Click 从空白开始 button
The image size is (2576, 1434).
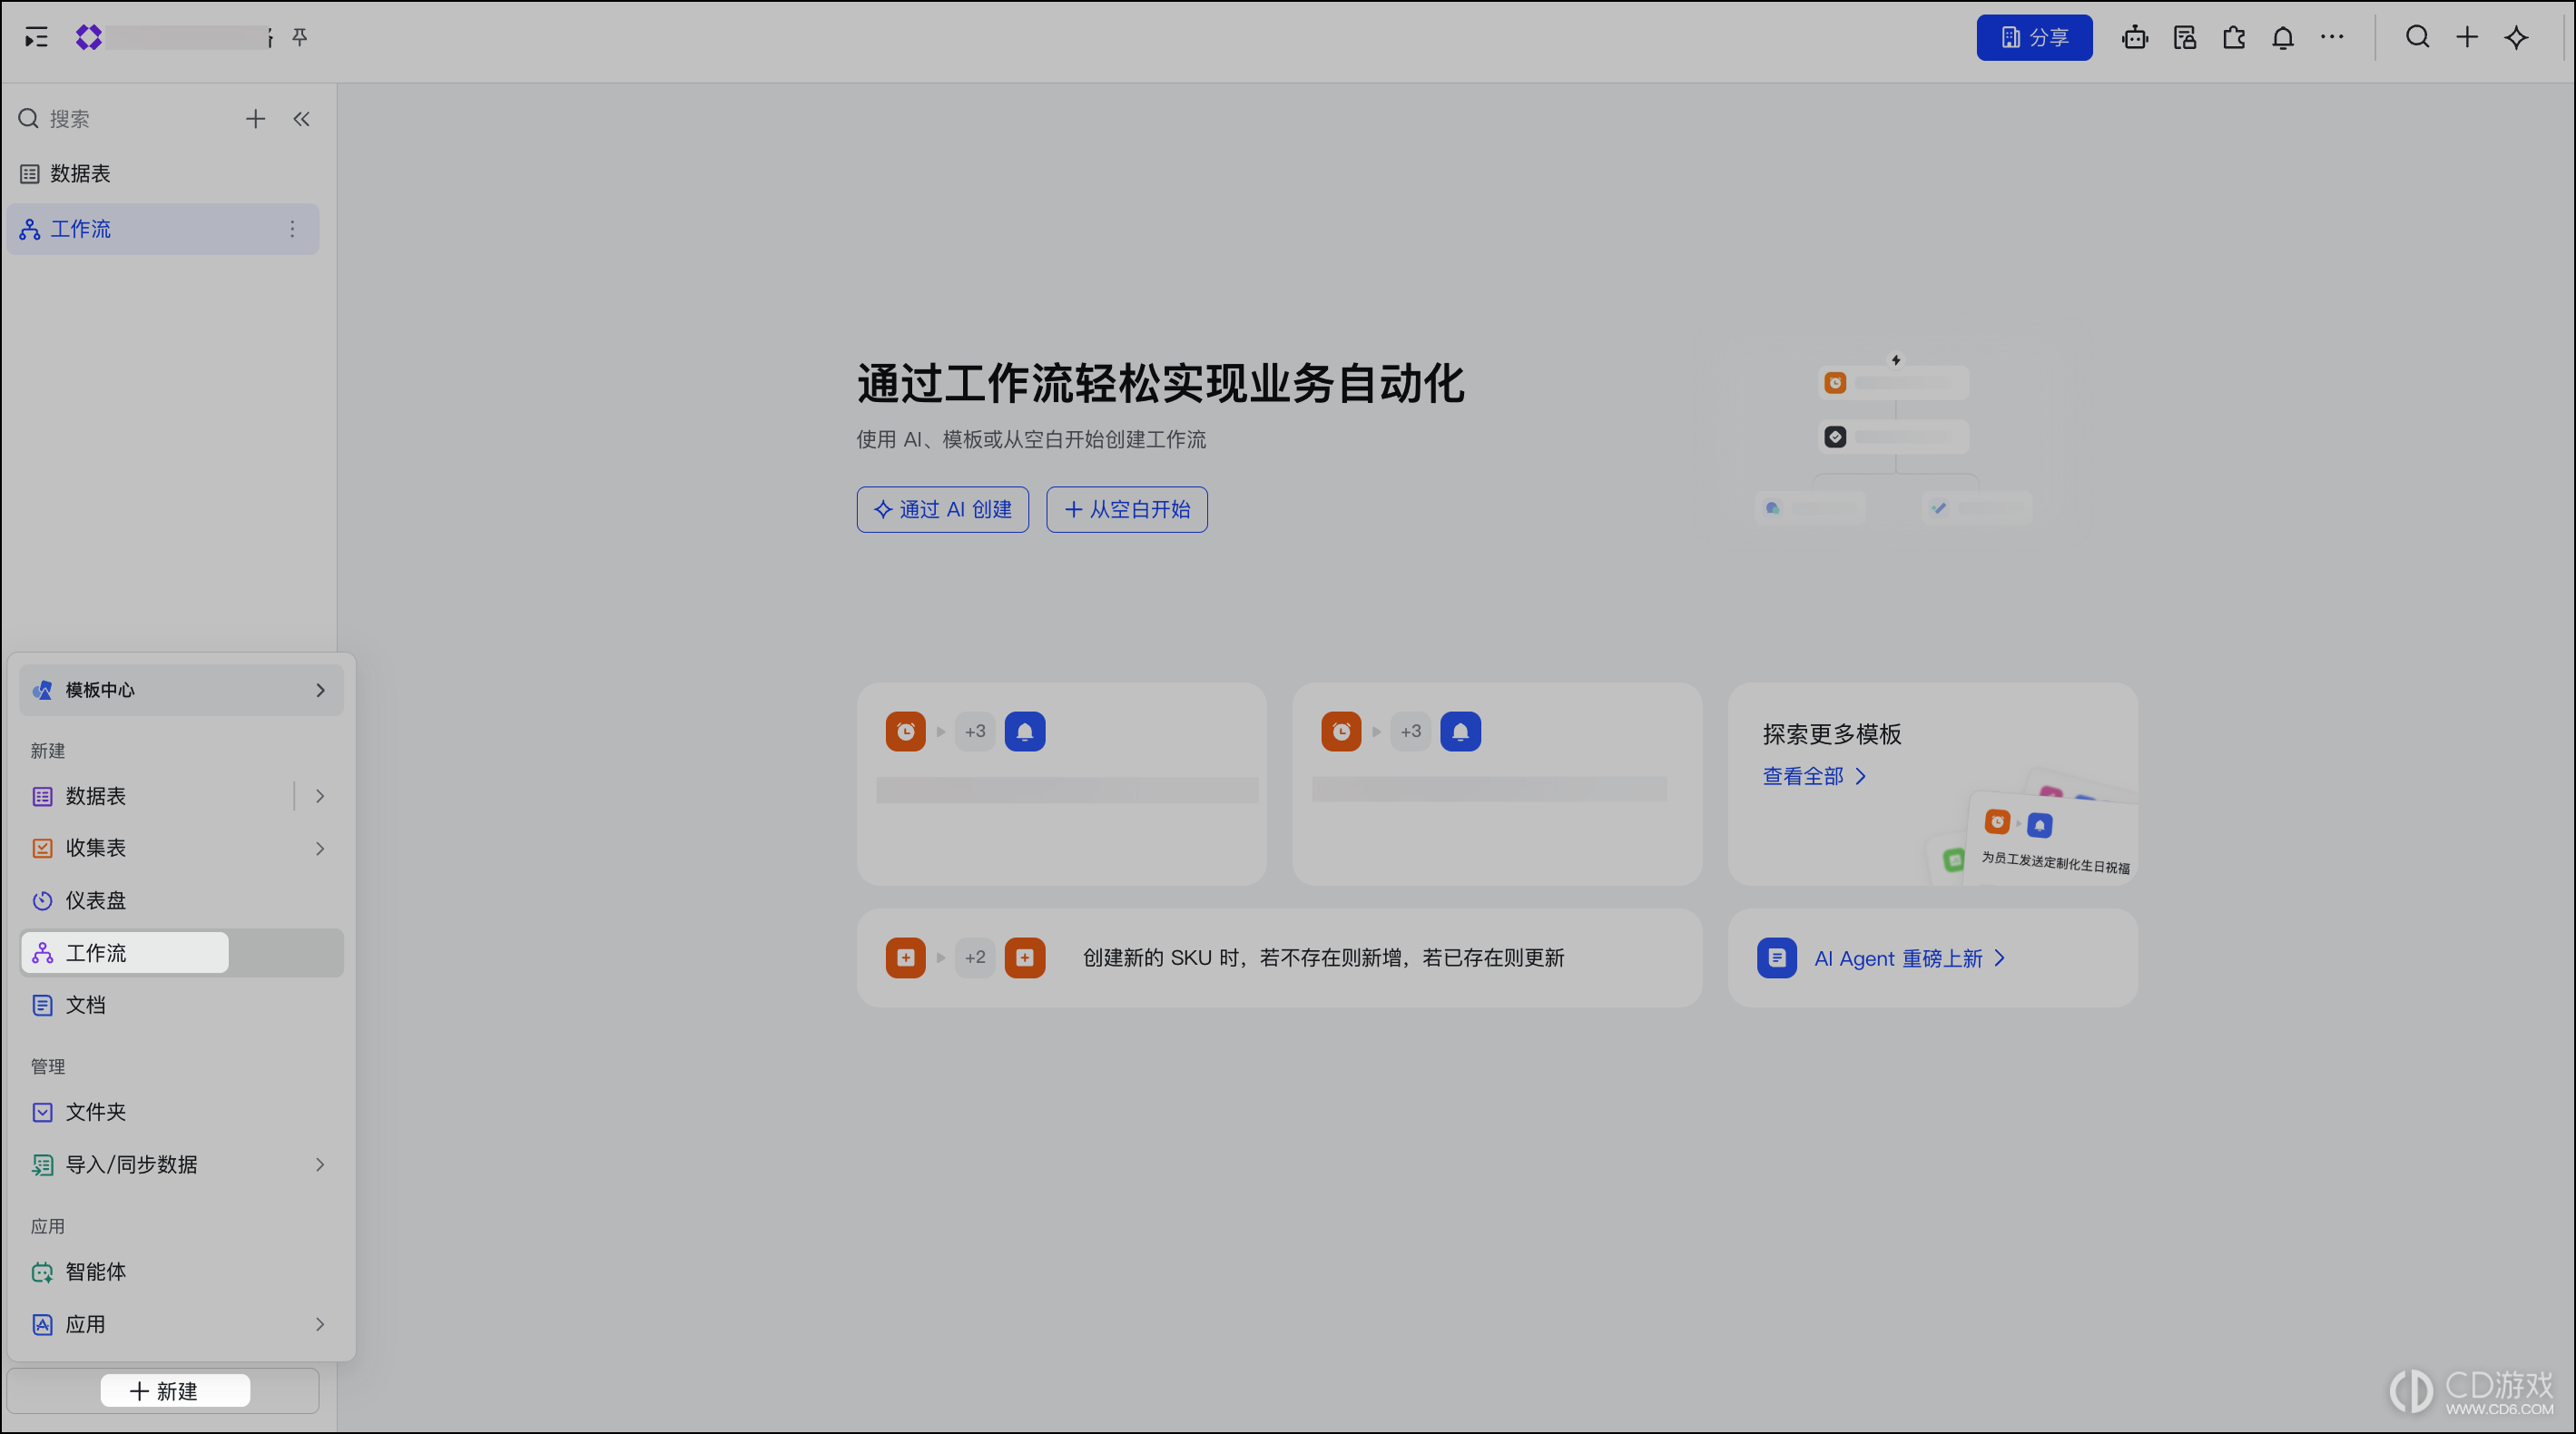pos(1127,510)
